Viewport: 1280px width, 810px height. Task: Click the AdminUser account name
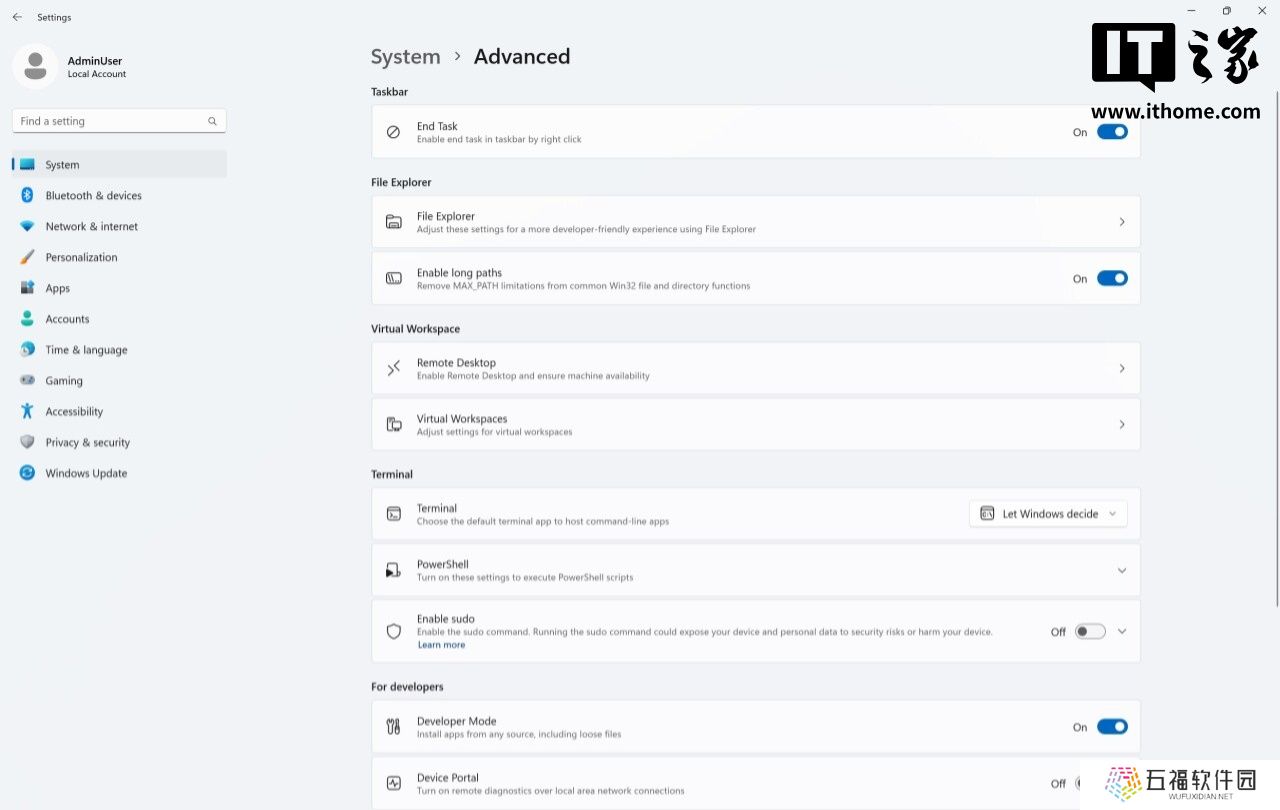click(x=95, y=61)
